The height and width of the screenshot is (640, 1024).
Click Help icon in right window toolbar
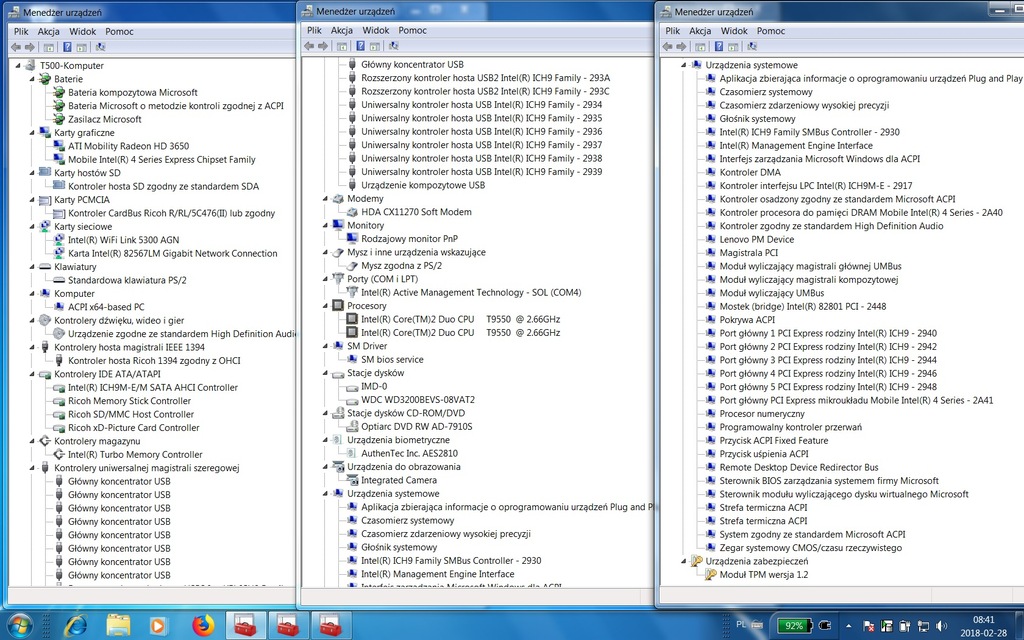[x=718, y=46]
